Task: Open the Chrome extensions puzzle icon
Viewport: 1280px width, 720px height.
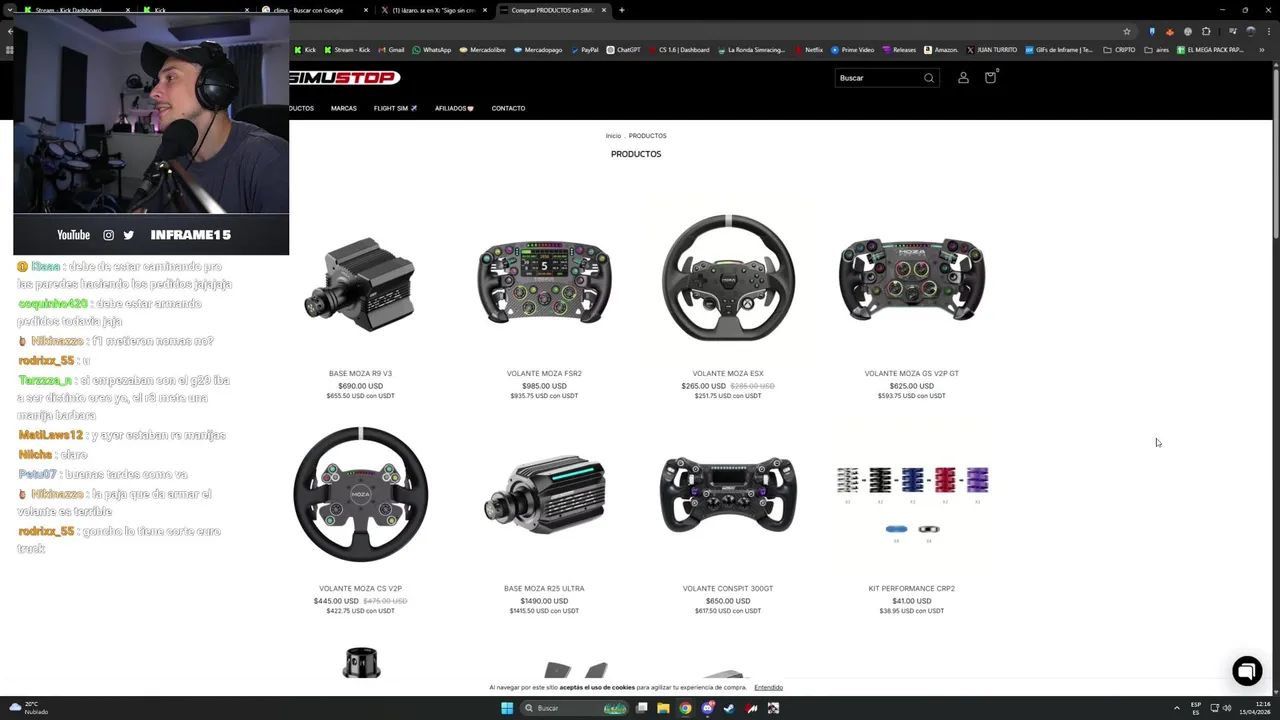Action: click(1206, 31)
